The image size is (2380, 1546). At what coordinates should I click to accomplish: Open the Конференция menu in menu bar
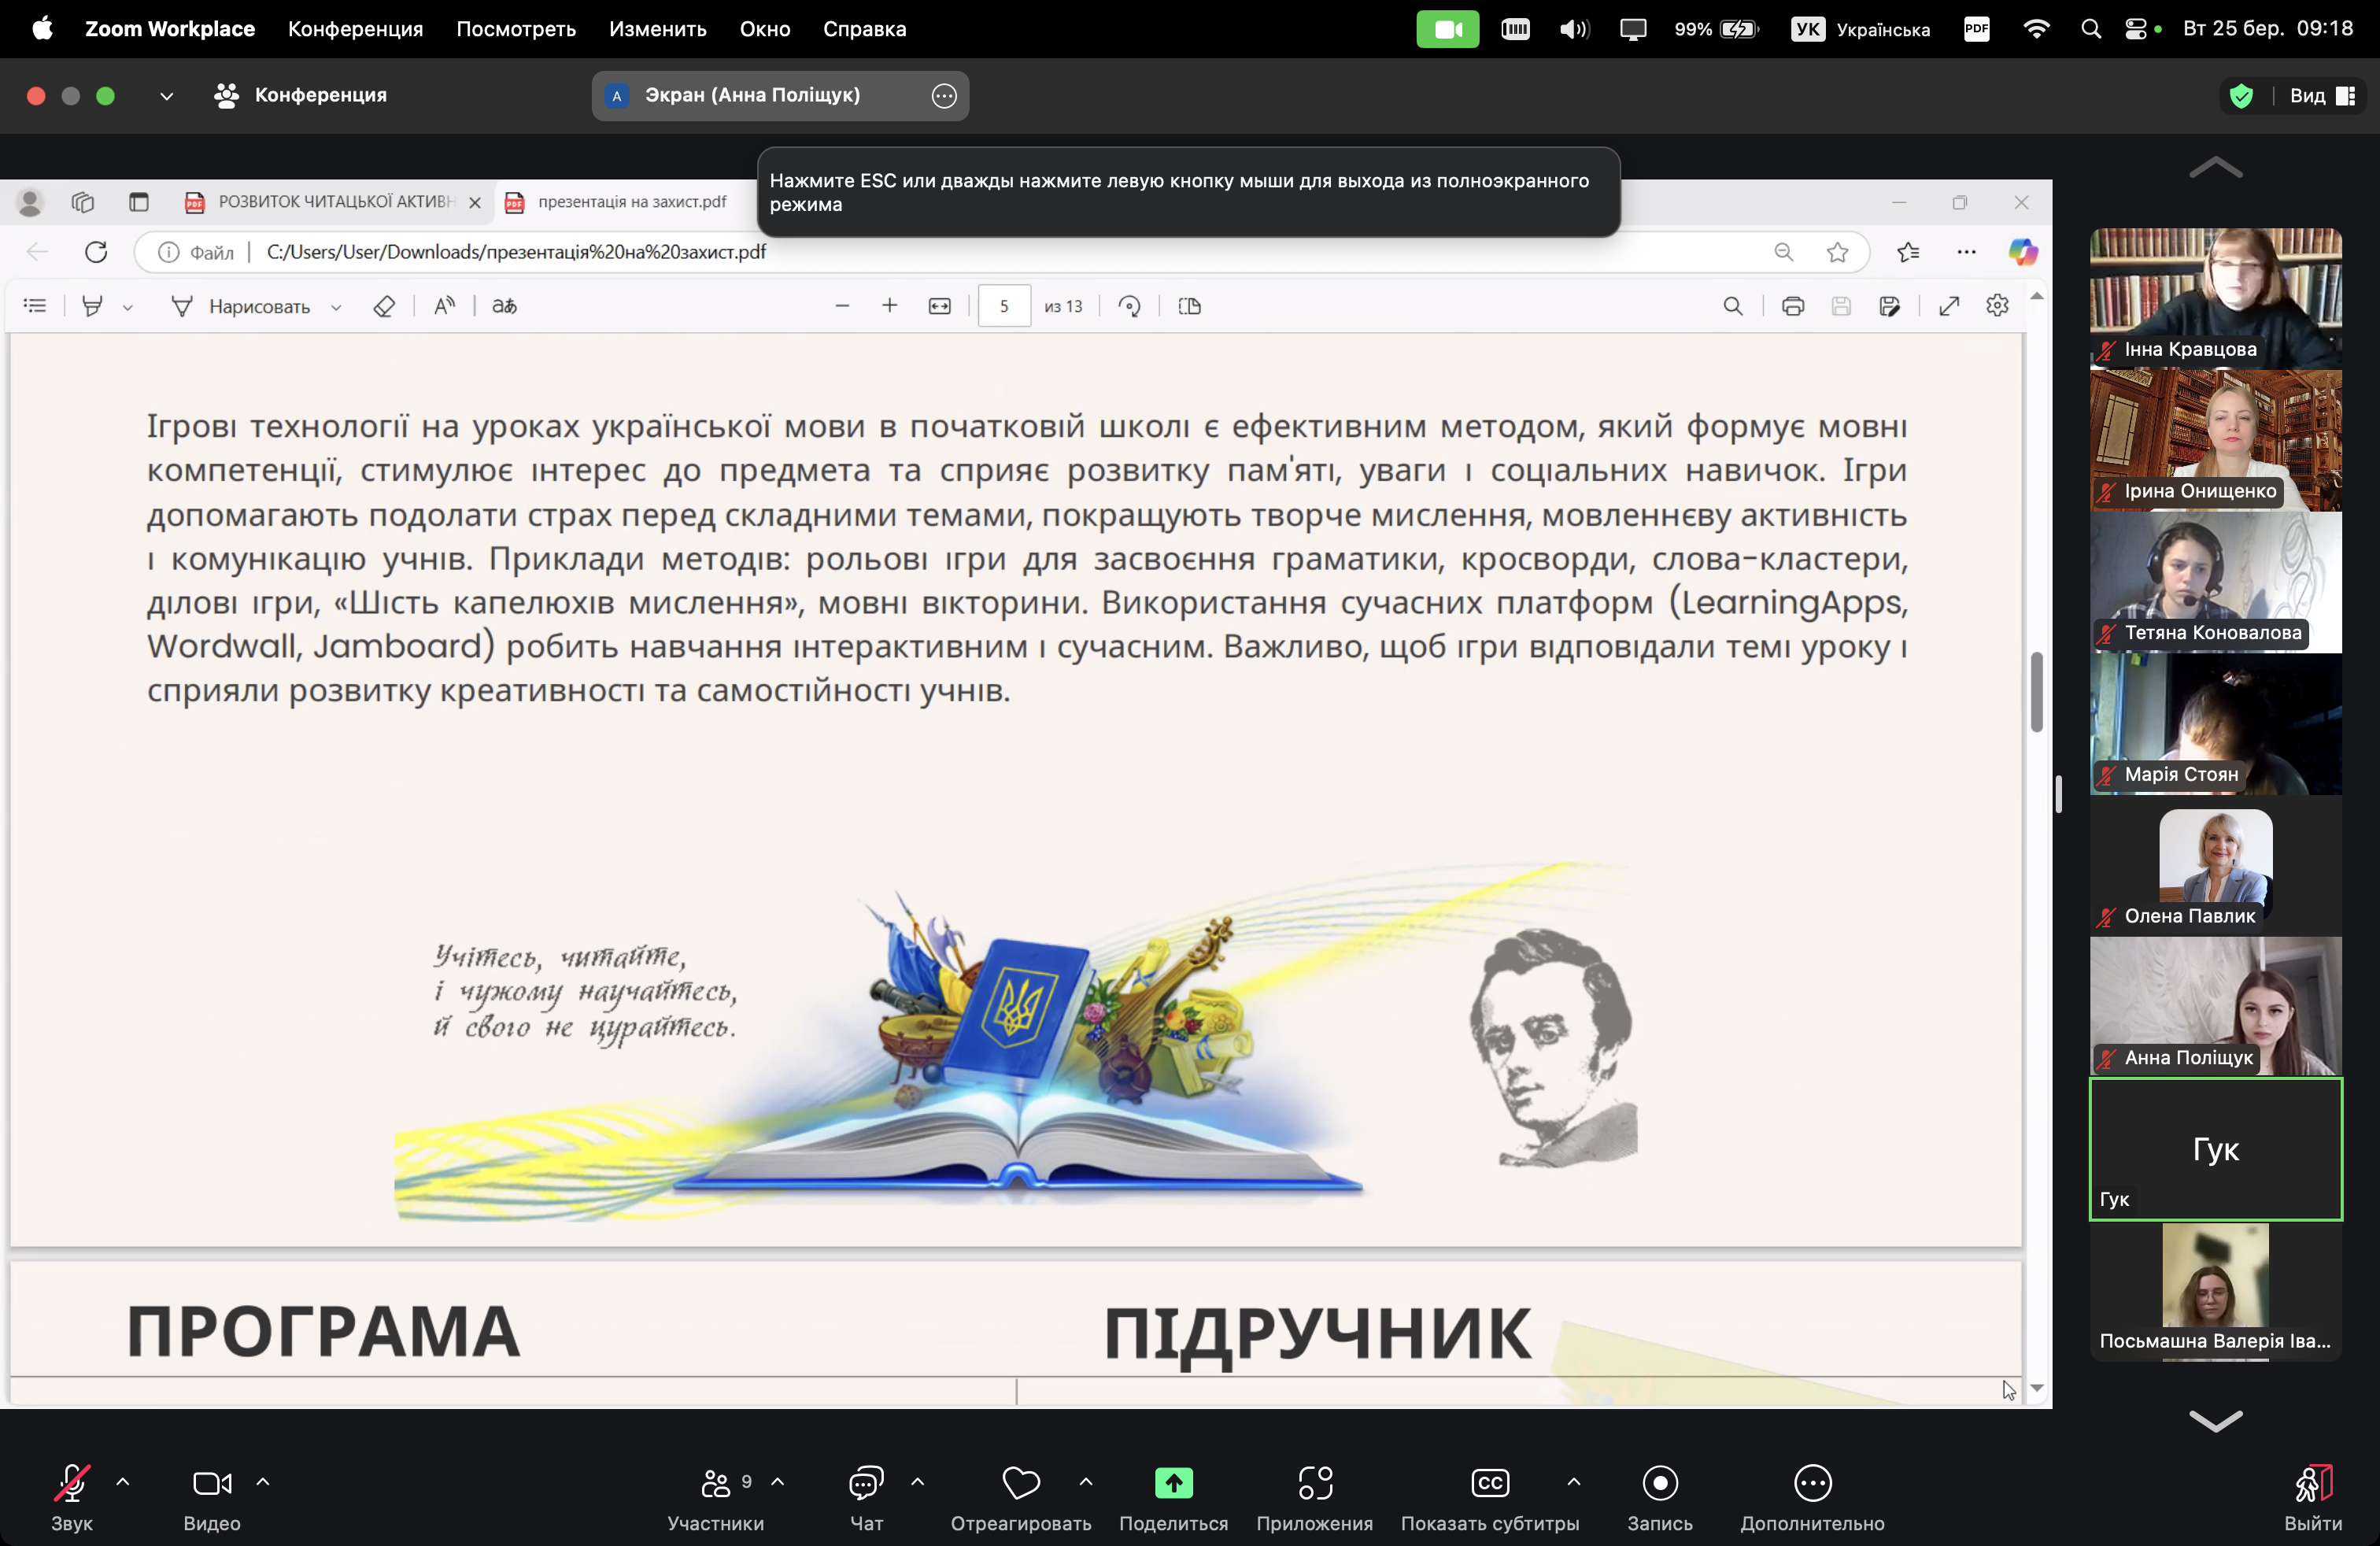[x=355, y=29]
